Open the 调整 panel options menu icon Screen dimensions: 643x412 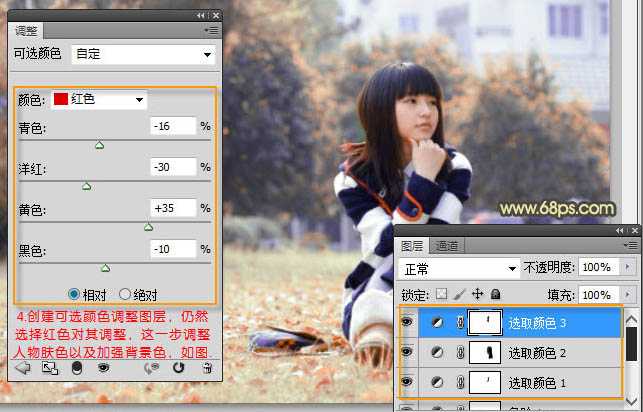click(212, 30)
